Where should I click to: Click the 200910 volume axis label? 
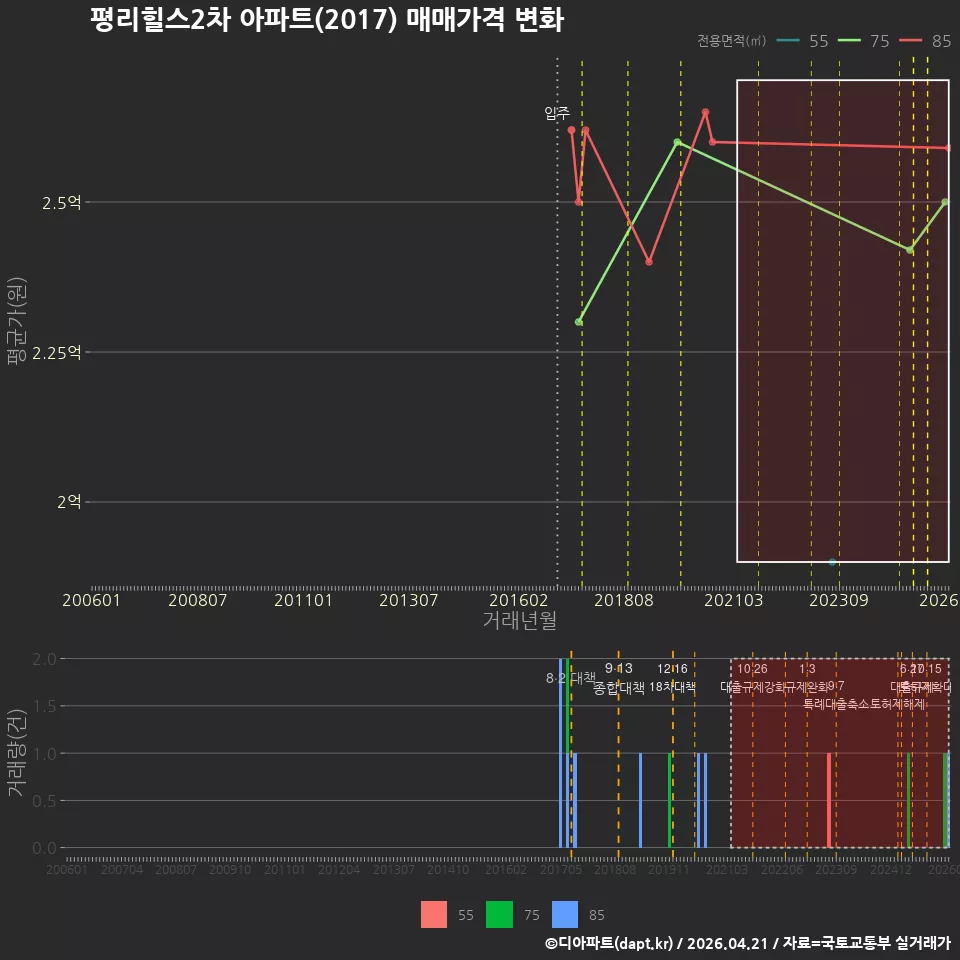click(230, 869)
